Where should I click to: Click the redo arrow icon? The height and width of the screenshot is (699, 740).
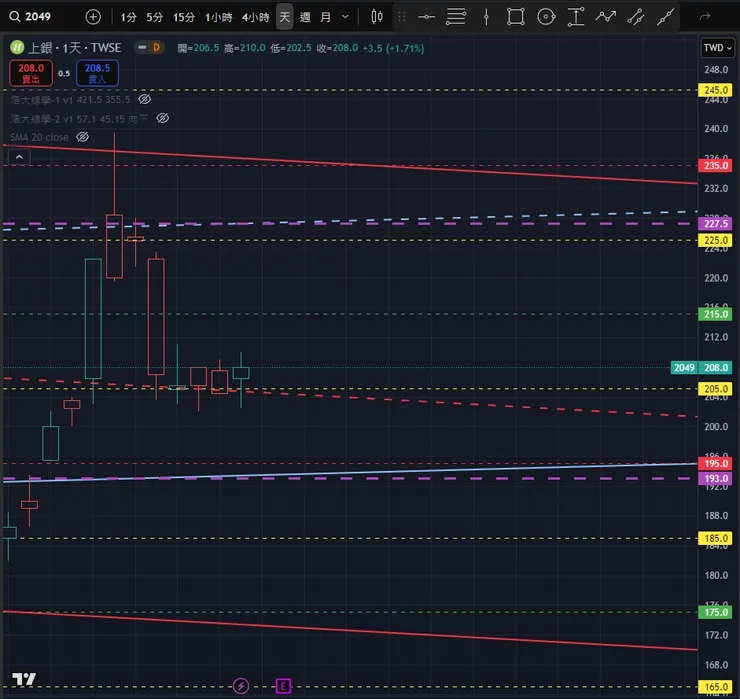(705, 17)
